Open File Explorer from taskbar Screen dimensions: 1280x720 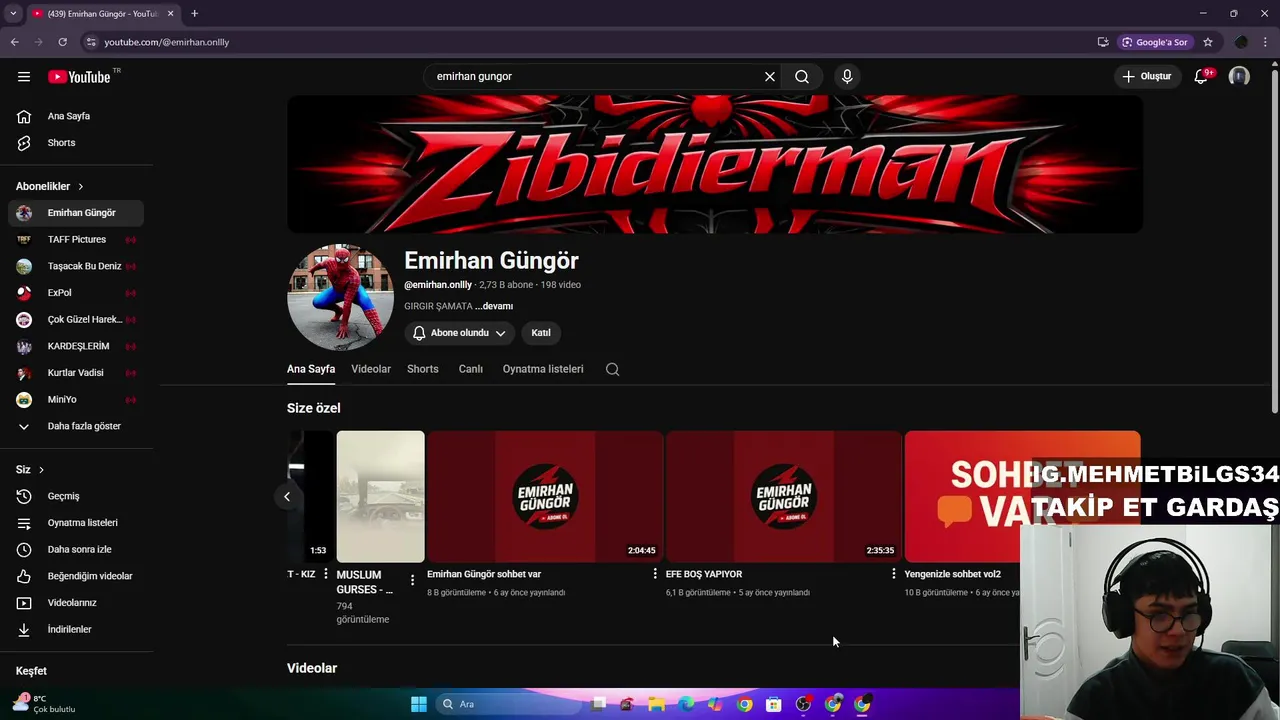[656, 704]
